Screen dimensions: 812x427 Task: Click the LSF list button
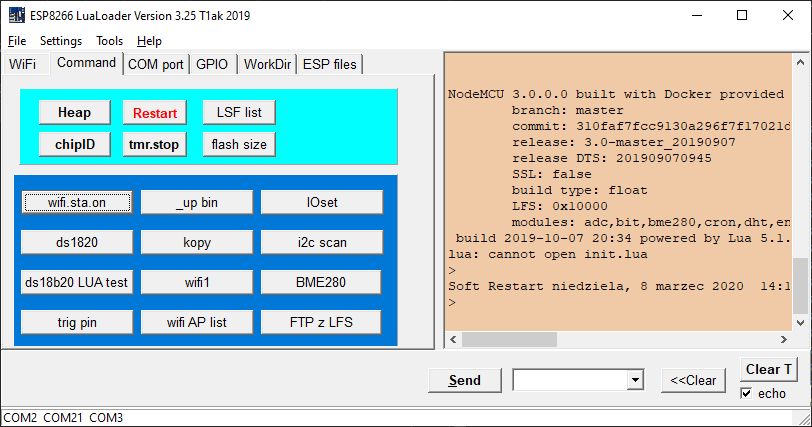click(239, 112)
